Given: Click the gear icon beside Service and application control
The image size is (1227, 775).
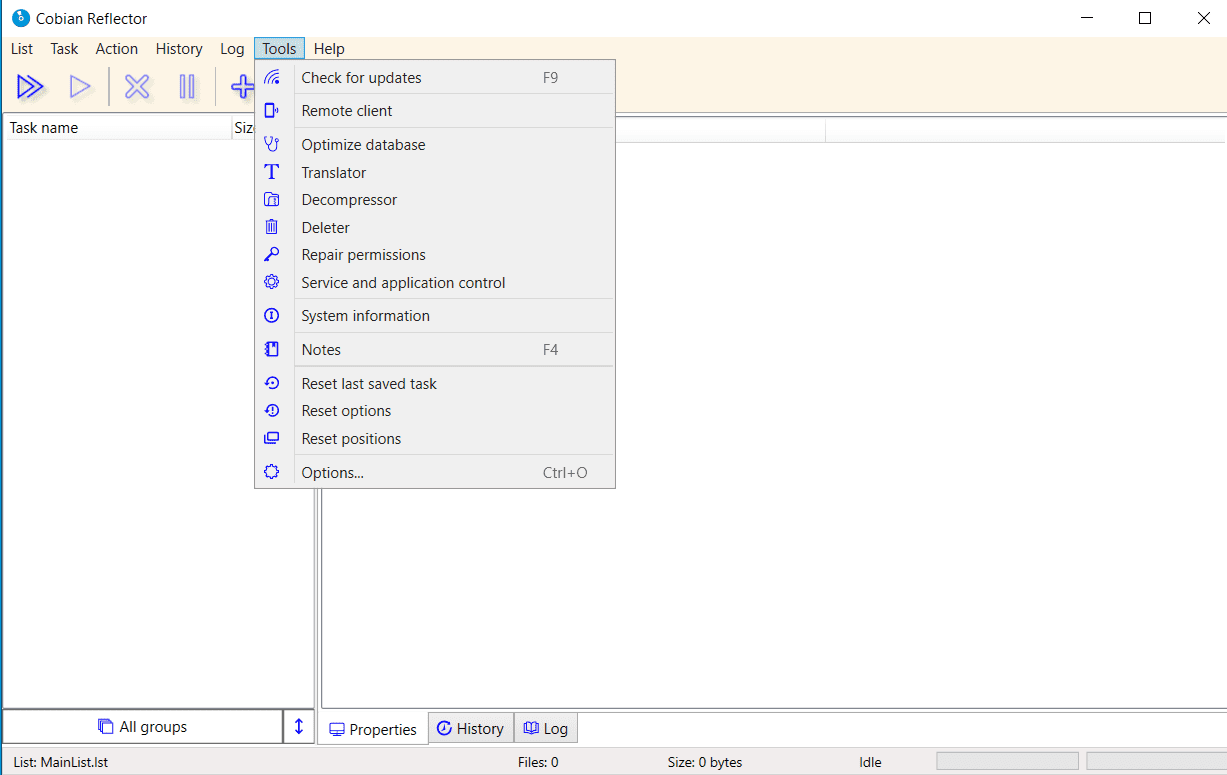Looking at the screenshot, I should tap(271, 283).
